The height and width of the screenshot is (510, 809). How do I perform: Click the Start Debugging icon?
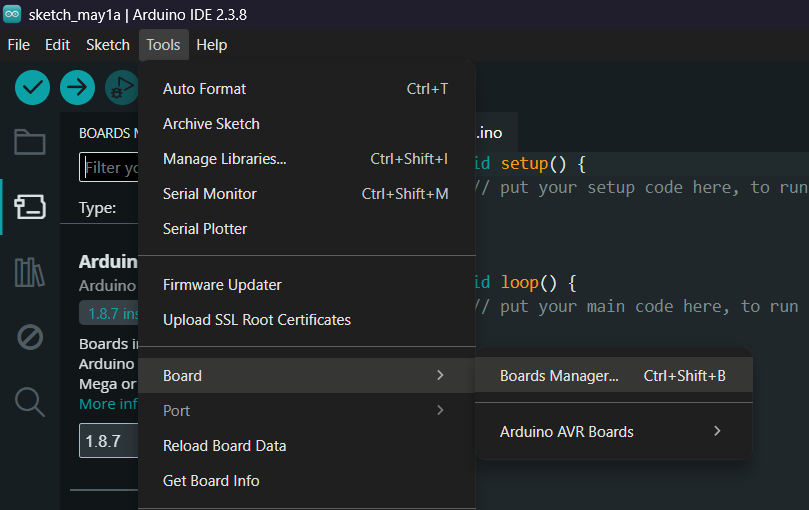click(121, 87)
